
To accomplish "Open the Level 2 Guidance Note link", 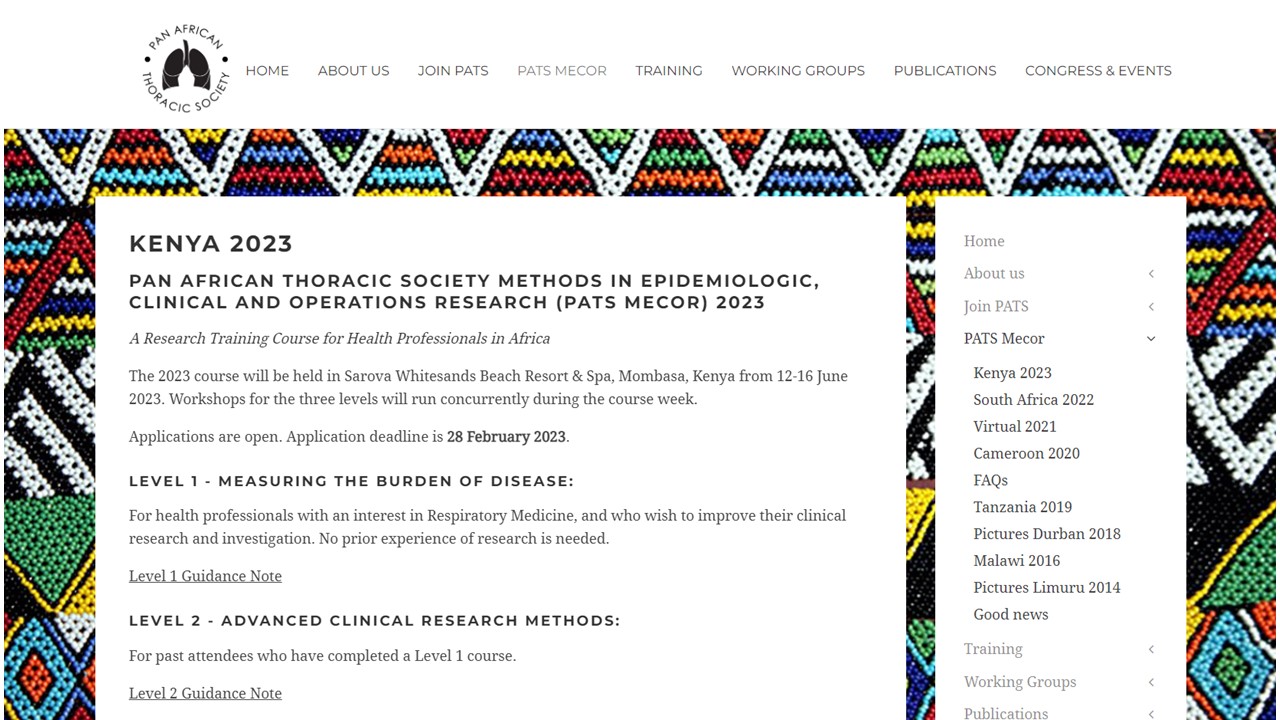I will (205, 693).
